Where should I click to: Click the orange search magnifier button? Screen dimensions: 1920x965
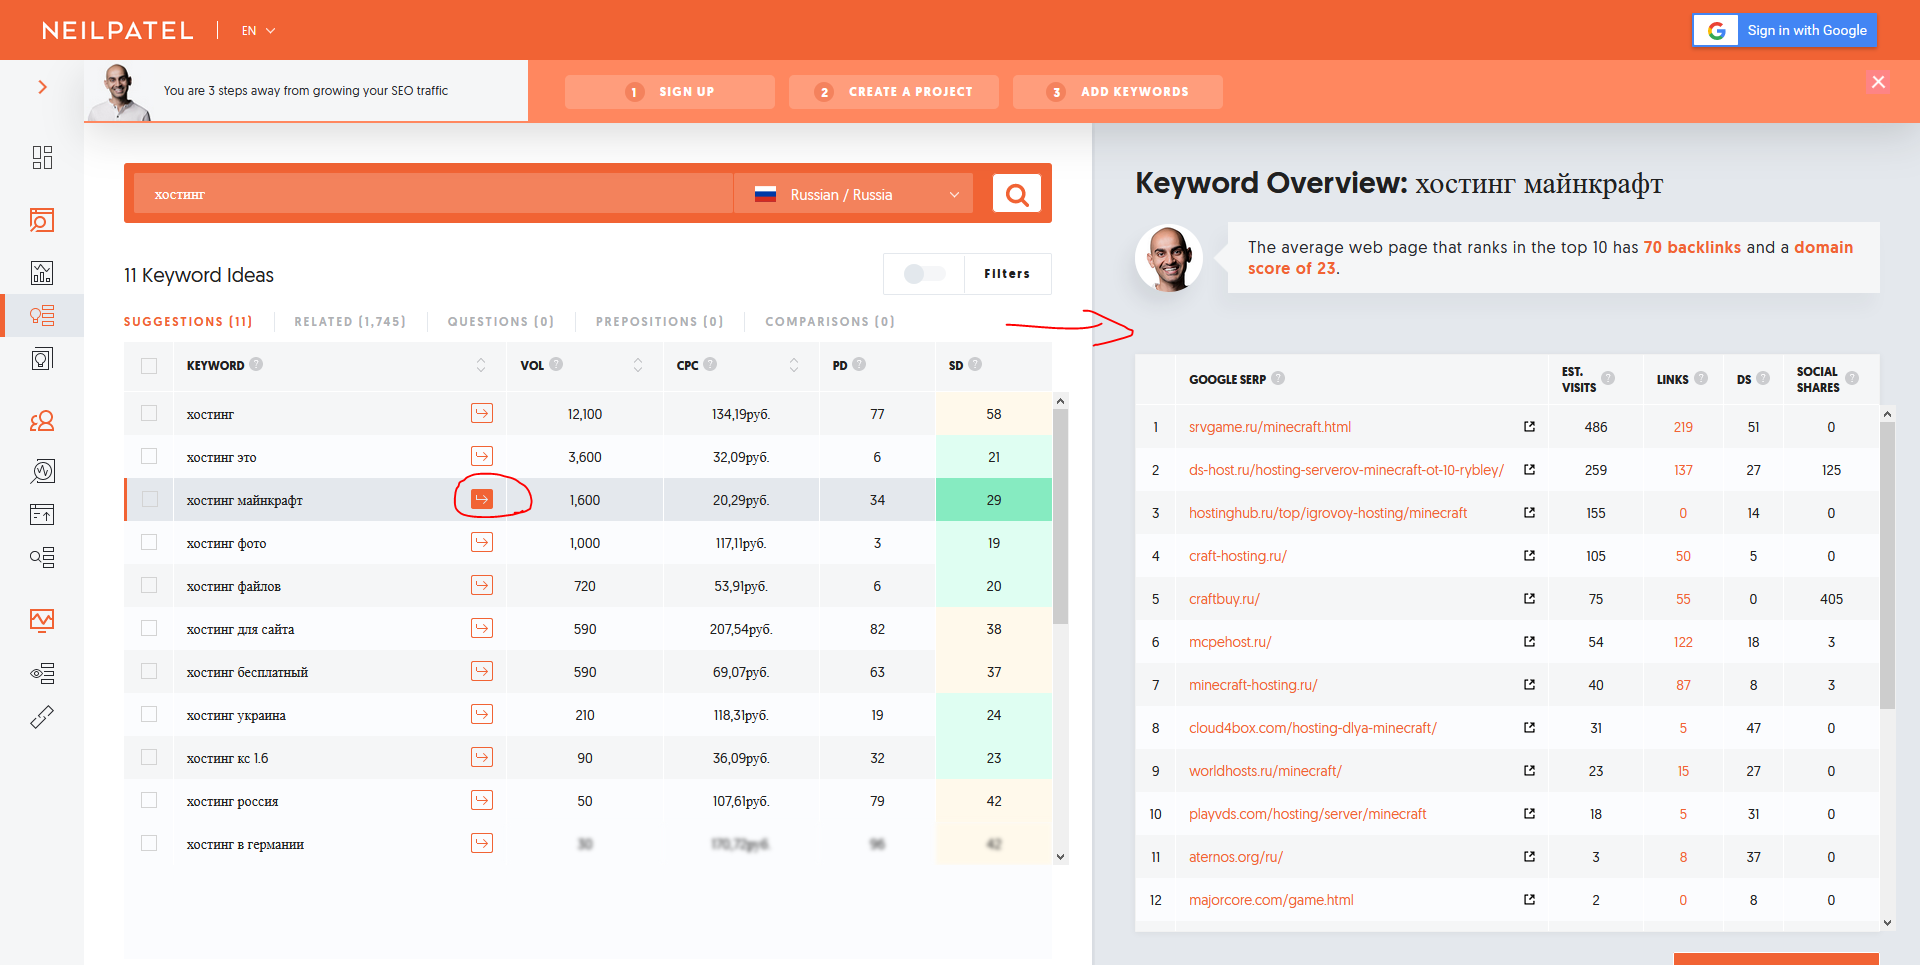pos(1017,194)
